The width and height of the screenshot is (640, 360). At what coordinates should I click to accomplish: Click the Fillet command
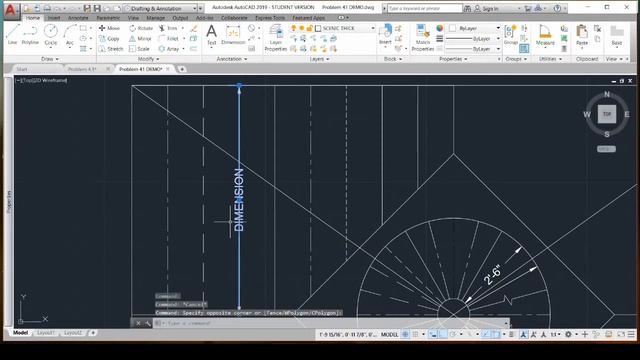(x=169, y=38)
